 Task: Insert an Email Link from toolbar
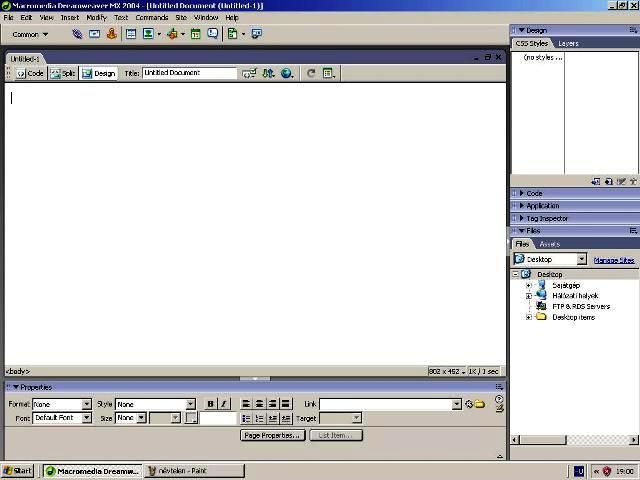coord(95,34)
